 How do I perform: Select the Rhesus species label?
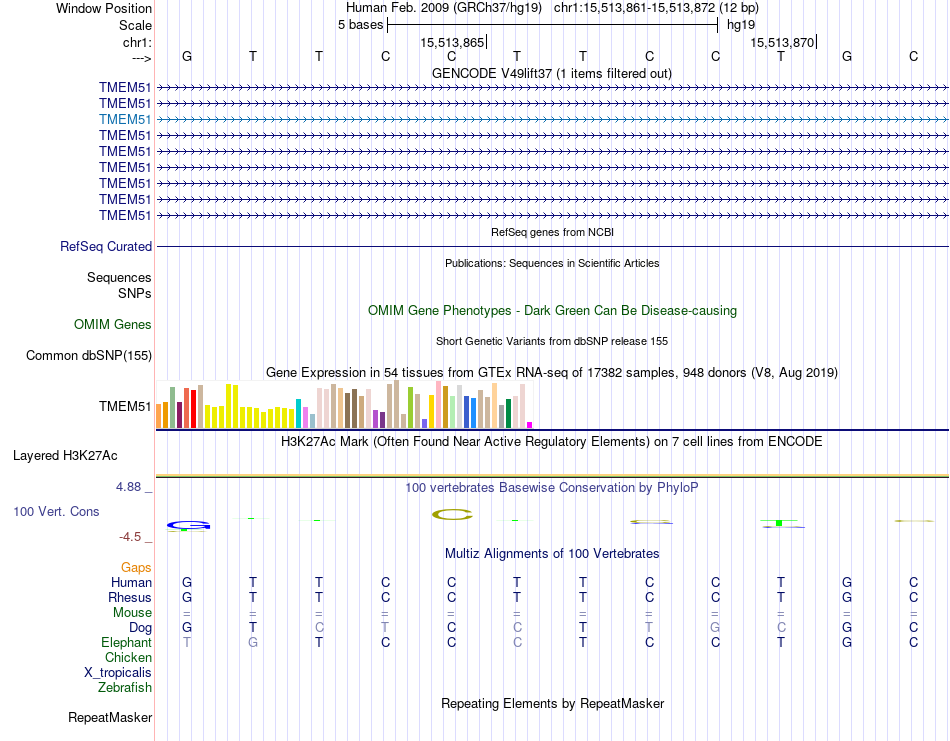click(x=130, y=597)
